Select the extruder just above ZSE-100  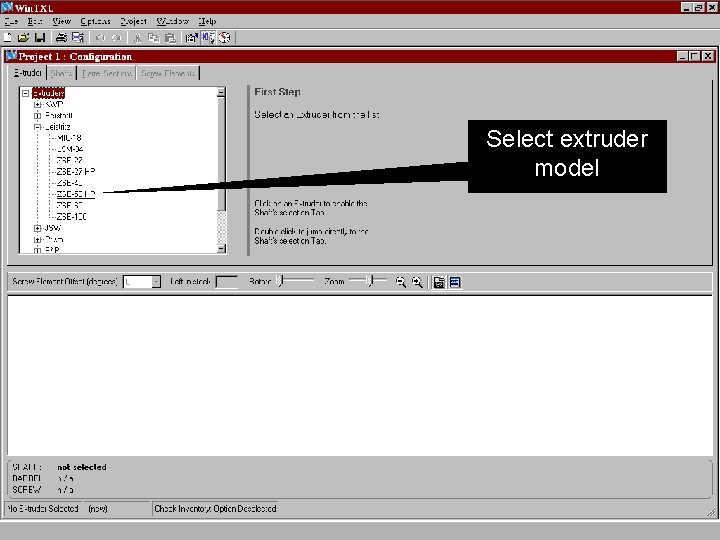[x=69, y=205]
